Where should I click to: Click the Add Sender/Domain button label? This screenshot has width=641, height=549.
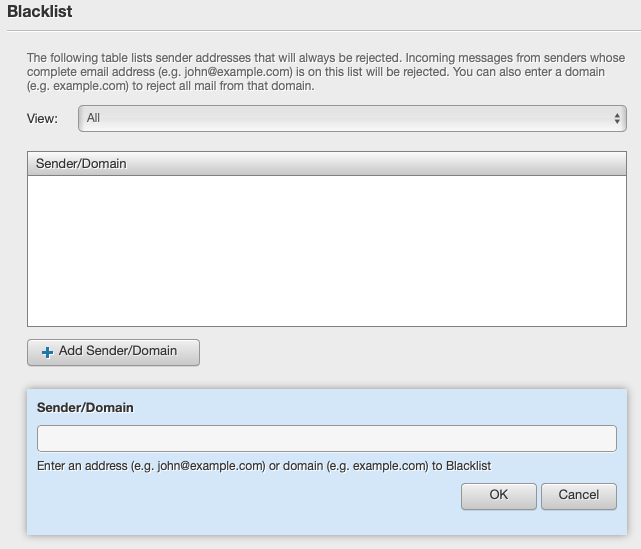click(118, 351)
